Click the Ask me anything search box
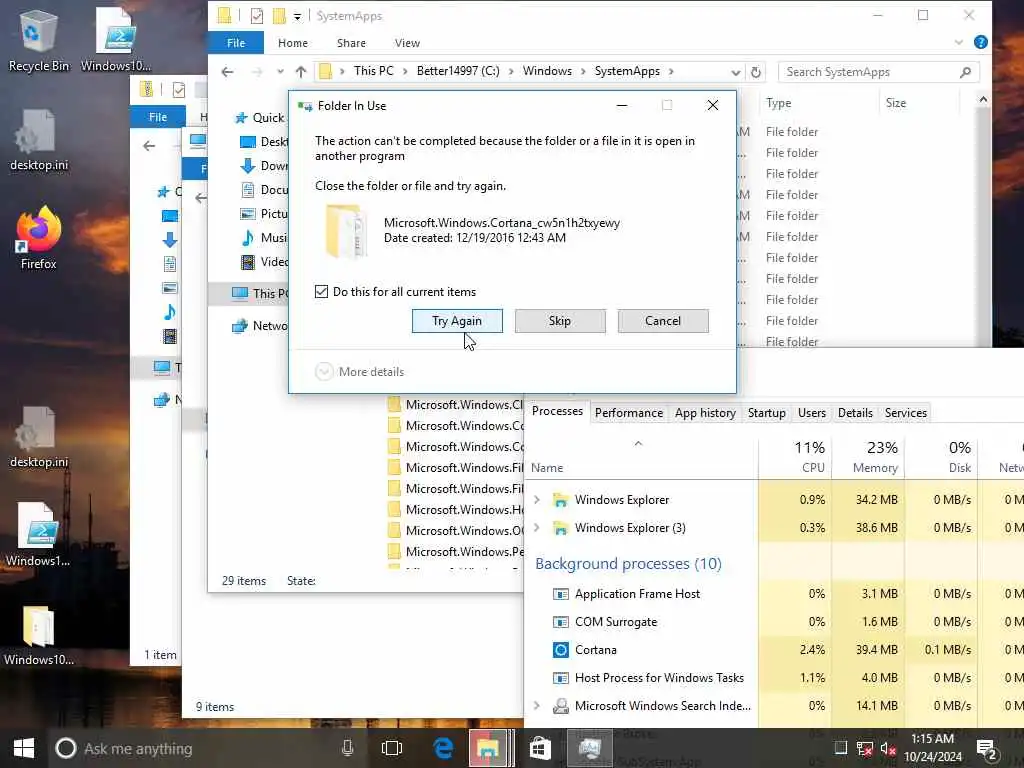 tap(193, 748)
